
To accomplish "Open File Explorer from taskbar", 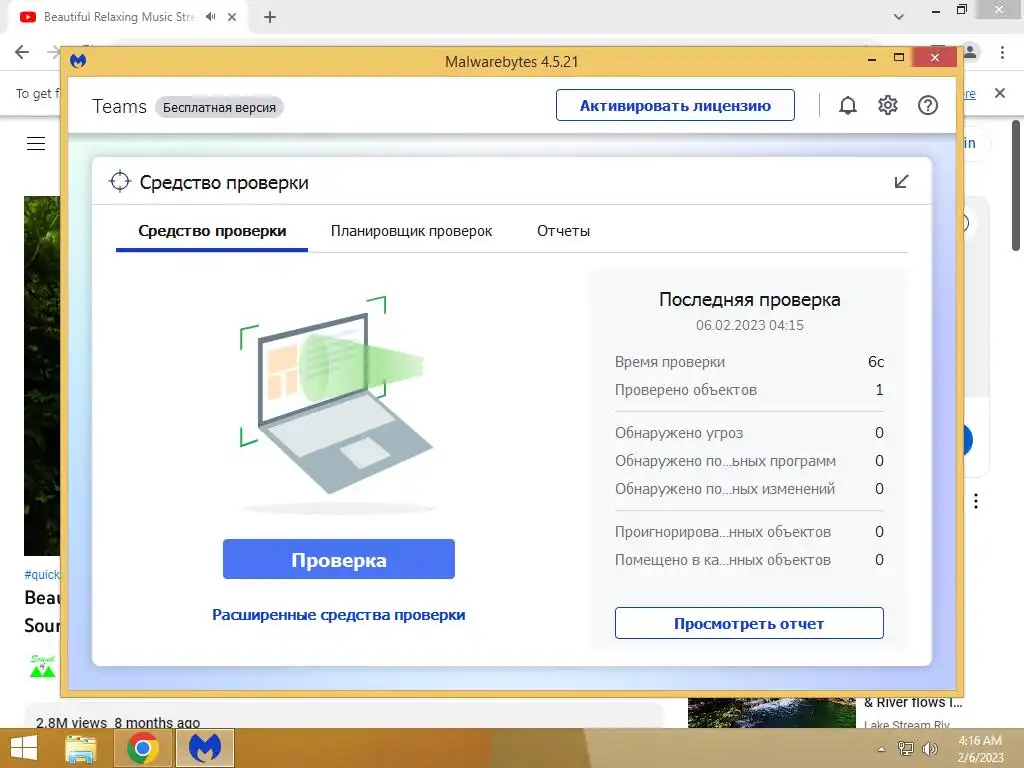I will coord(81,748).
